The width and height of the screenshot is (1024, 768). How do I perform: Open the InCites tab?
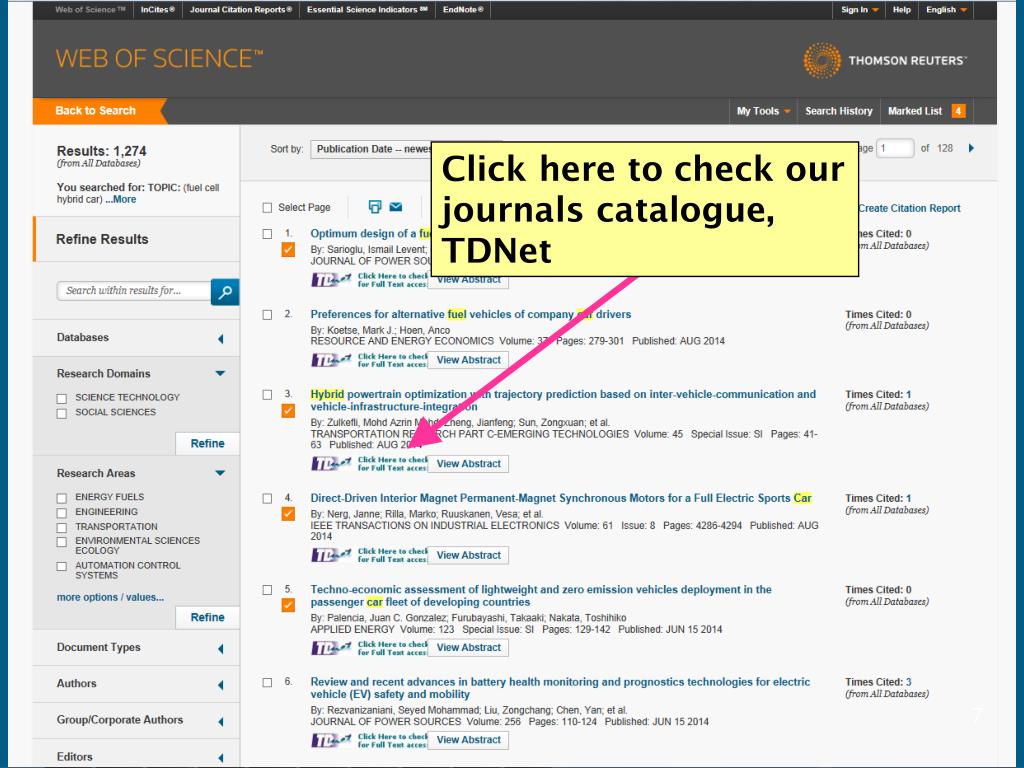pyautogui.click(x=157, y=10)
